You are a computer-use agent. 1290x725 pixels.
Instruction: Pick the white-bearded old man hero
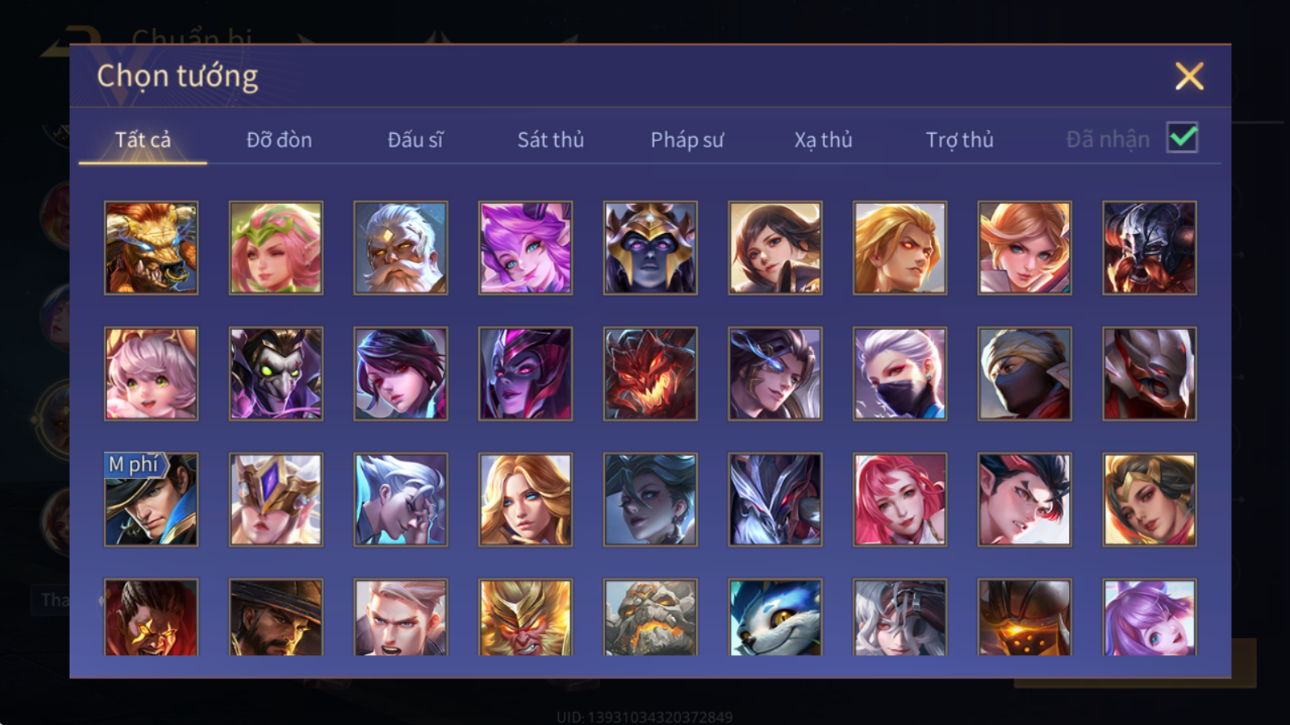(x=400, y=248)
